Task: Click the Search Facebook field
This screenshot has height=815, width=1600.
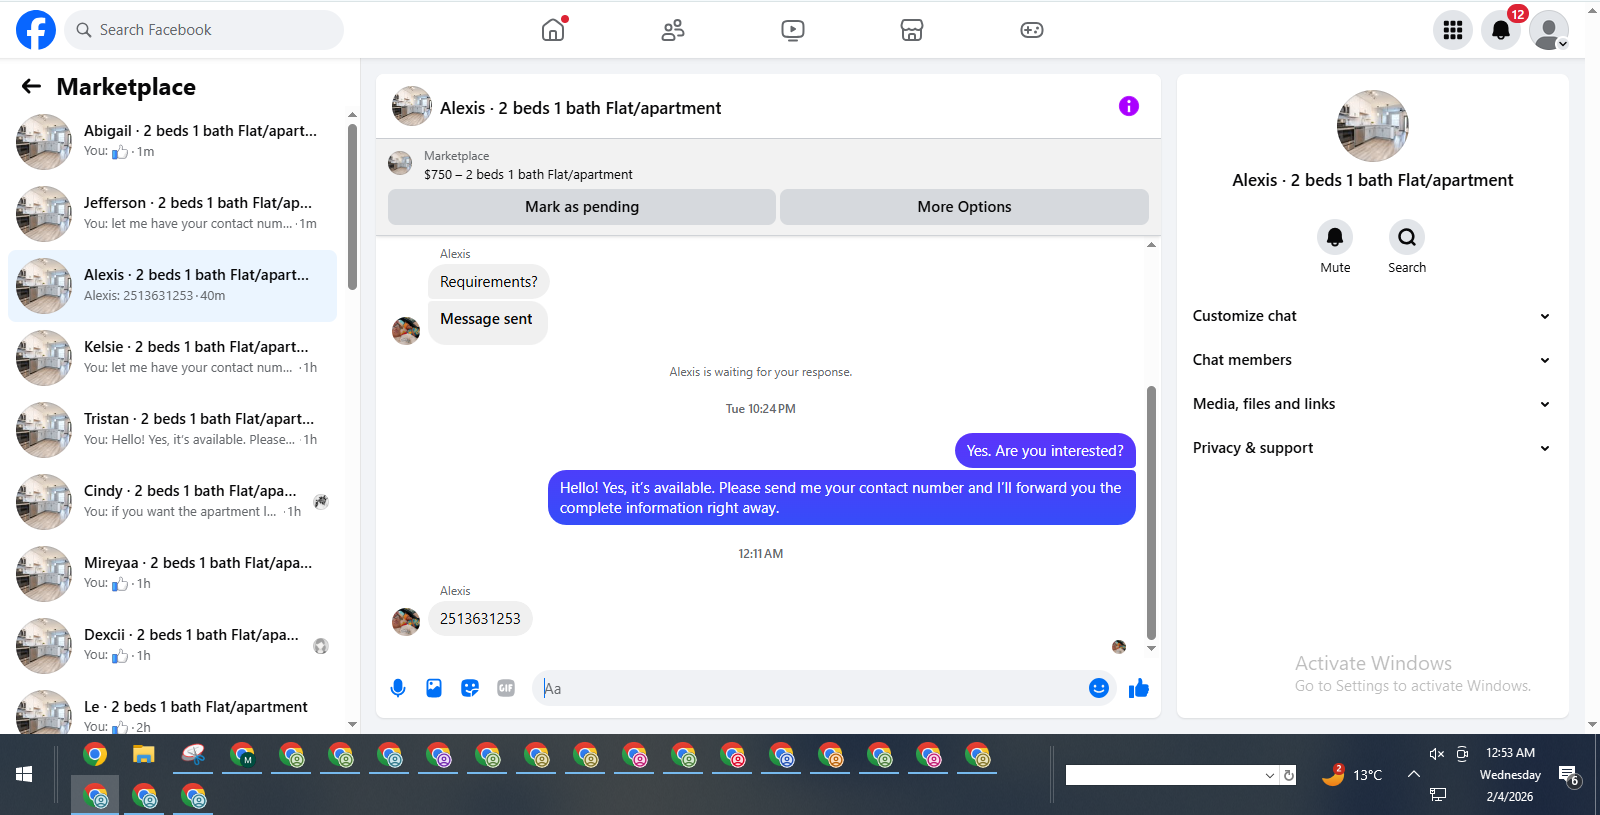Action: [204, 30]
